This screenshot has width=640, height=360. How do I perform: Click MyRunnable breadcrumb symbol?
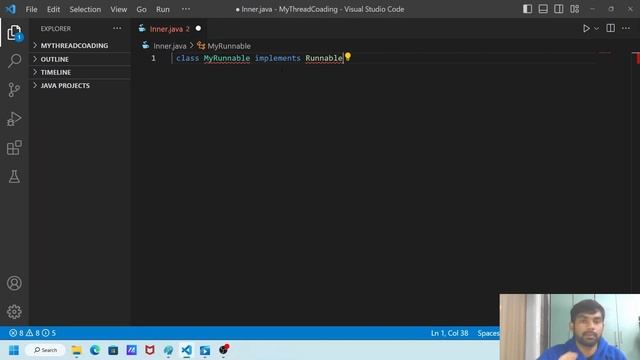pyautogui.click(x=229, y=46)
